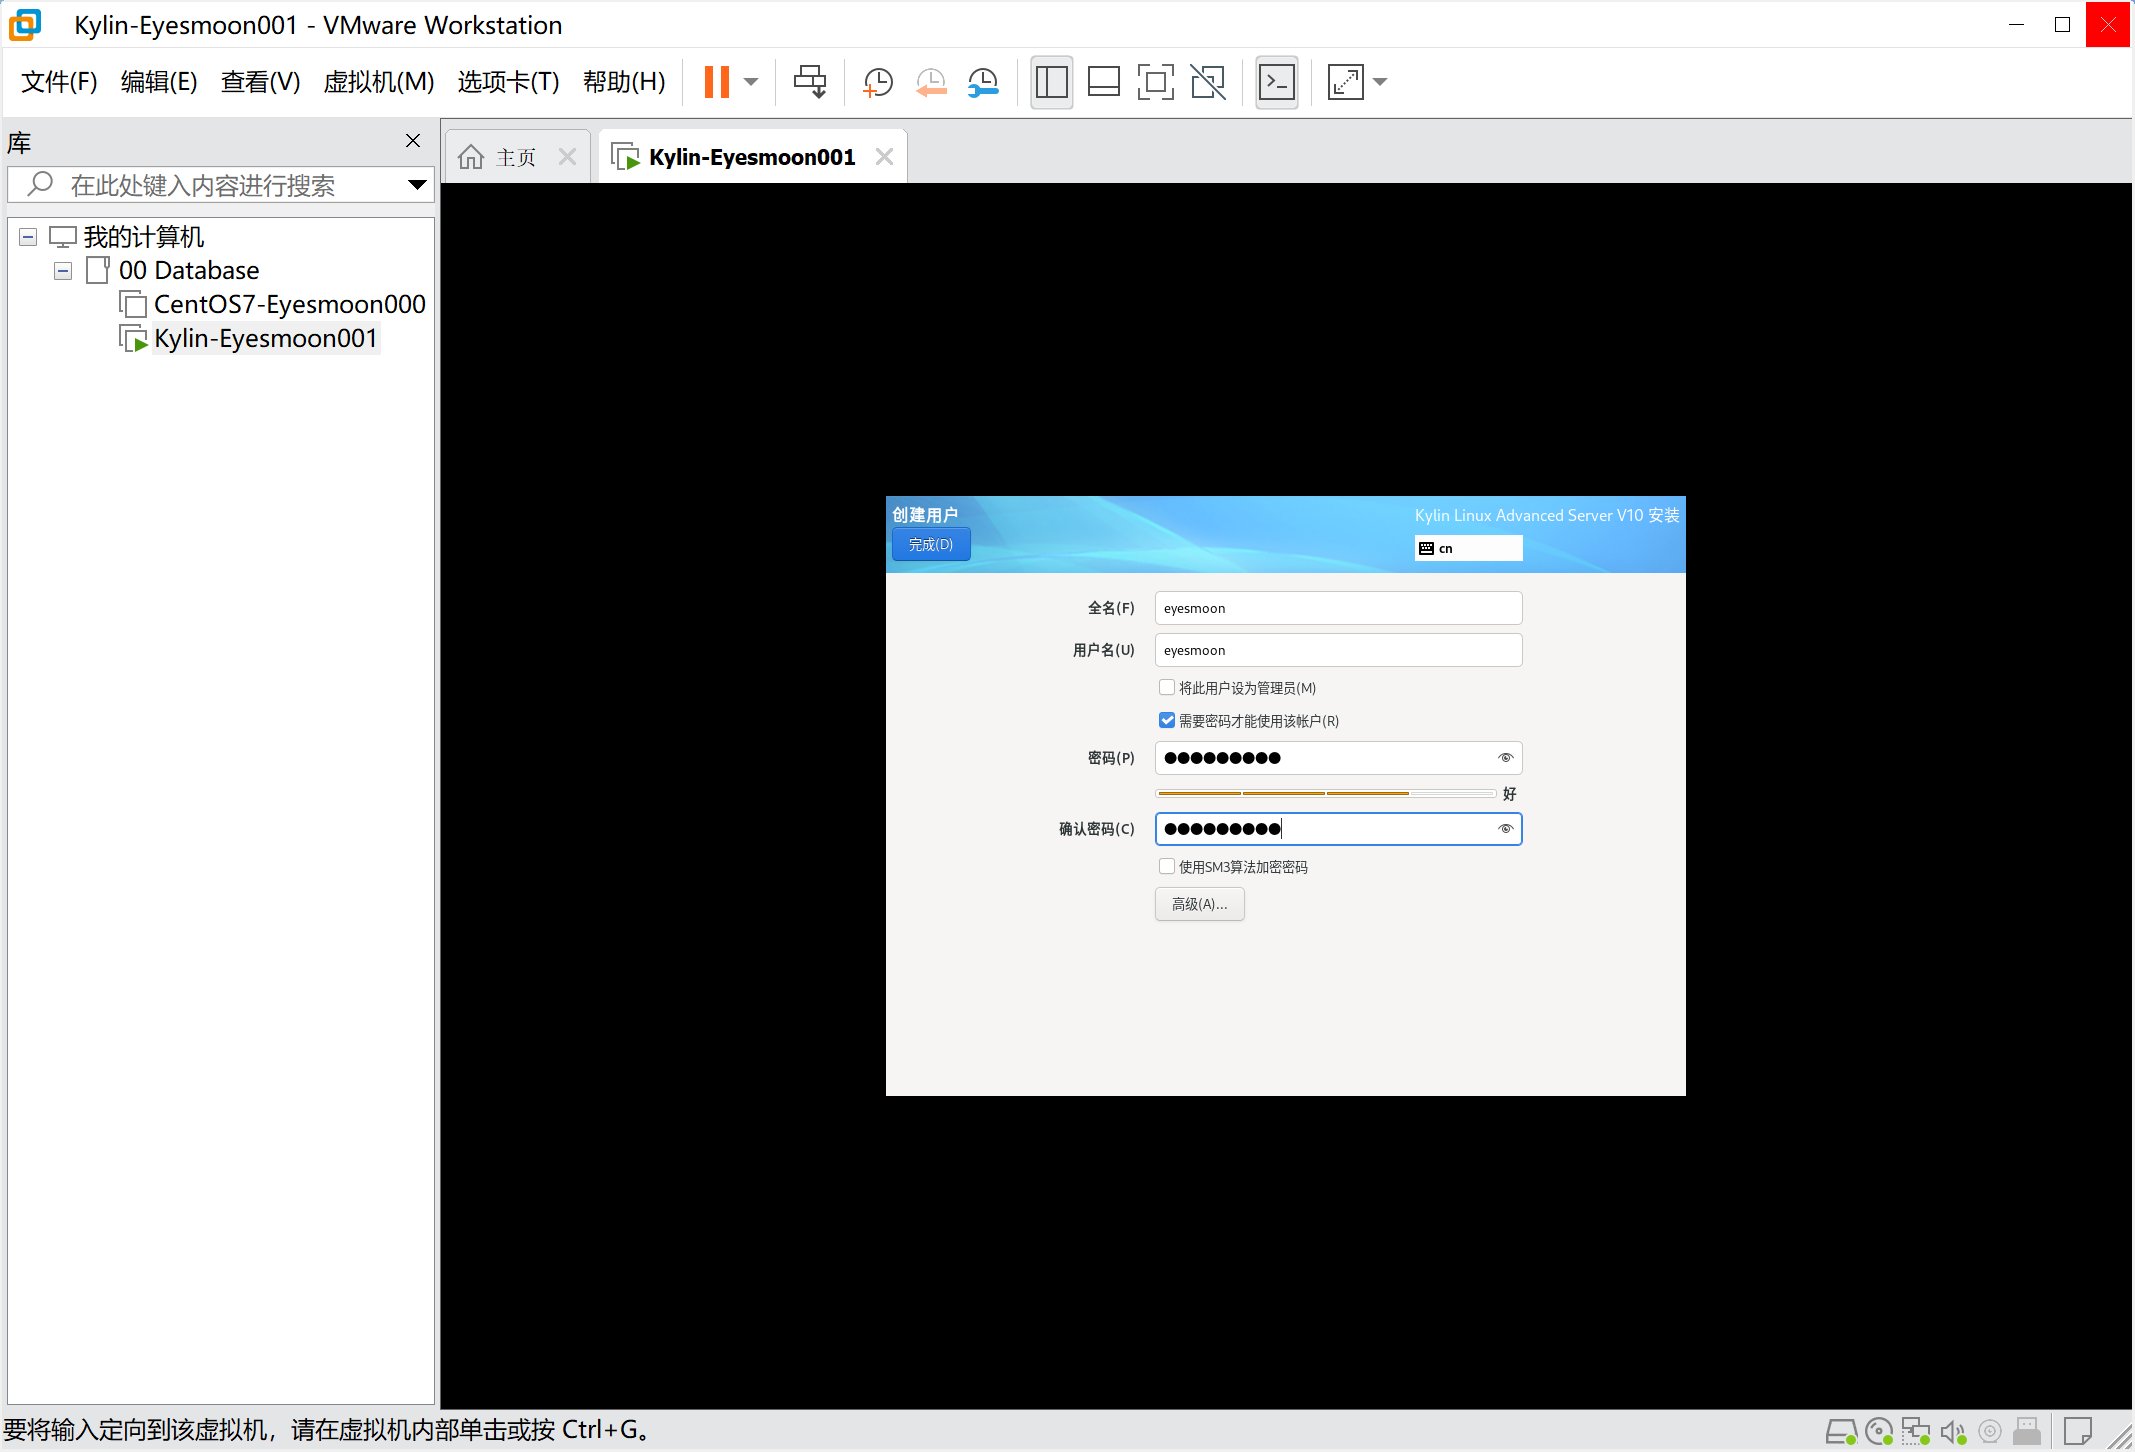Click the VMware Workstation title bar logo
2135x1452 pixels.
(25, 25)
